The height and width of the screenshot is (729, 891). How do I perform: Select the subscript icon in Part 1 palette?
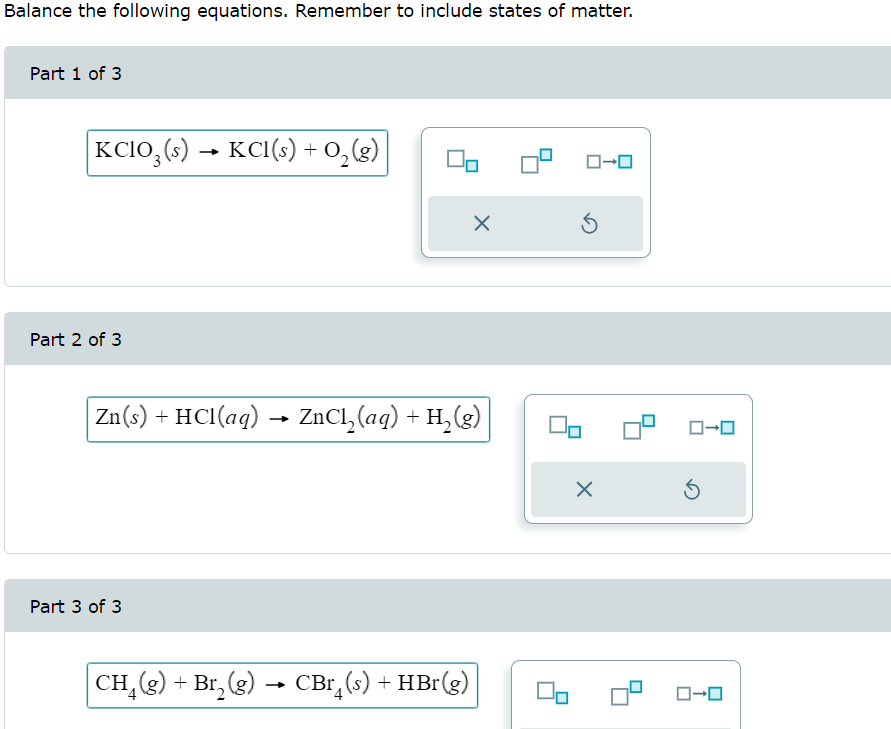point(464,160)
